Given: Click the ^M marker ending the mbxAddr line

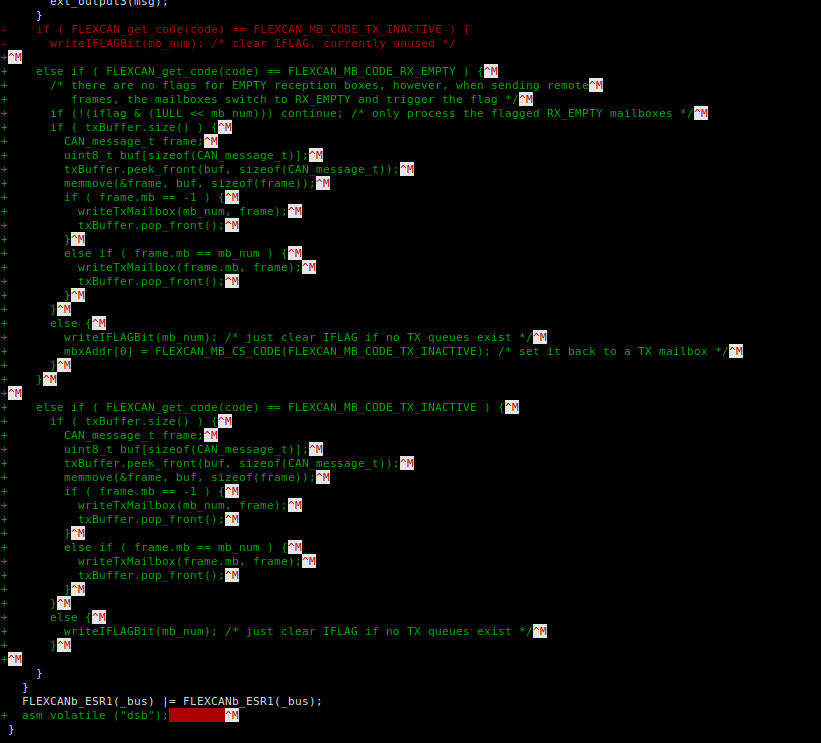Looking at the screenshot, I should pos(736,351).
